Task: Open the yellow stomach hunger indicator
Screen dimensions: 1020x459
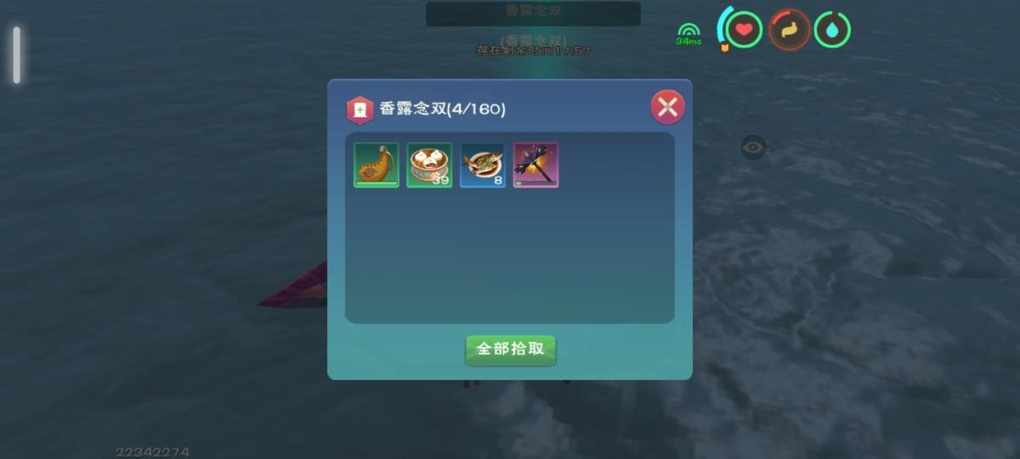Action: point(789,29)
